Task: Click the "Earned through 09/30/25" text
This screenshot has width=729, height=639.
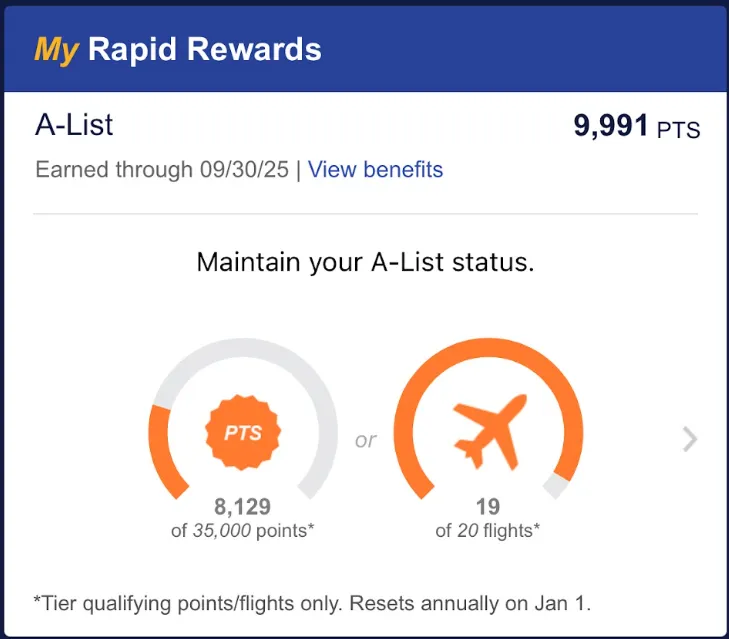Action: (x=161, y=169)
